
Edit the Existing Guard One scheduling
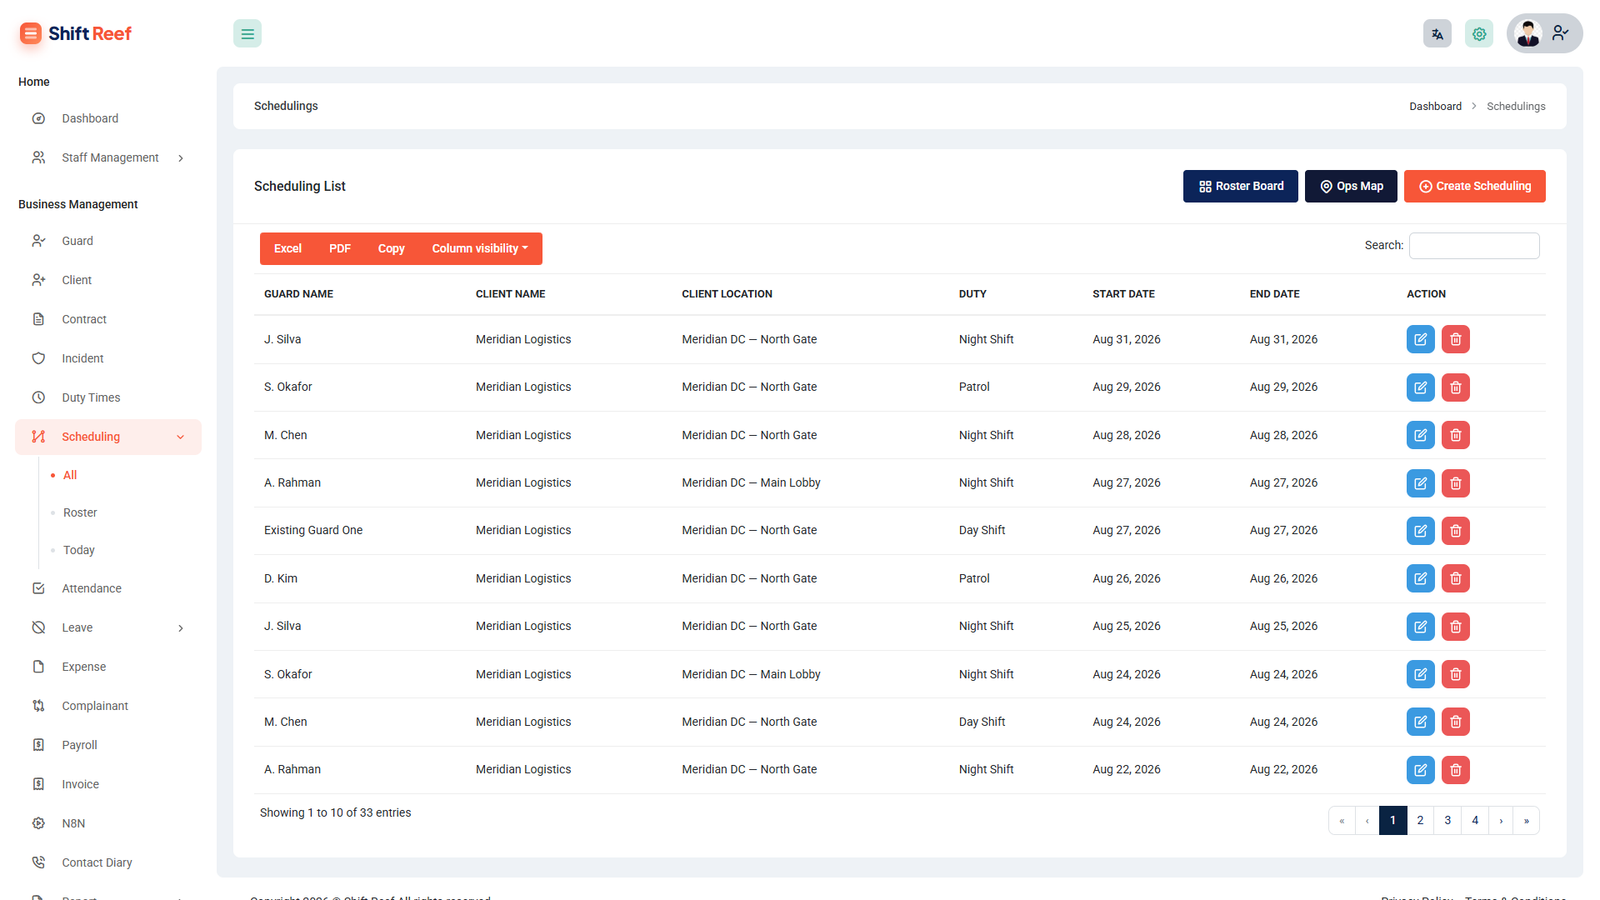[1420, 530]
